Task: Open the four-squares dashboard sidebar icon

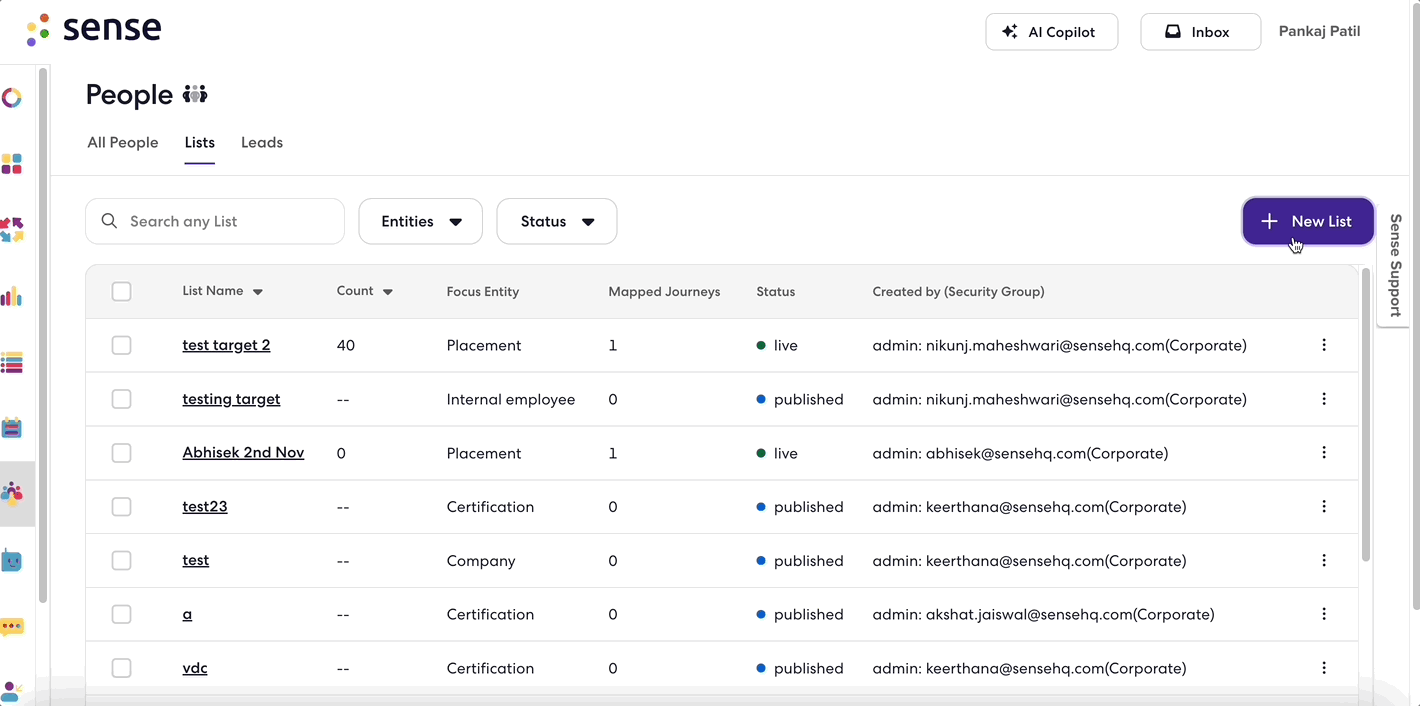Action: 12,164
